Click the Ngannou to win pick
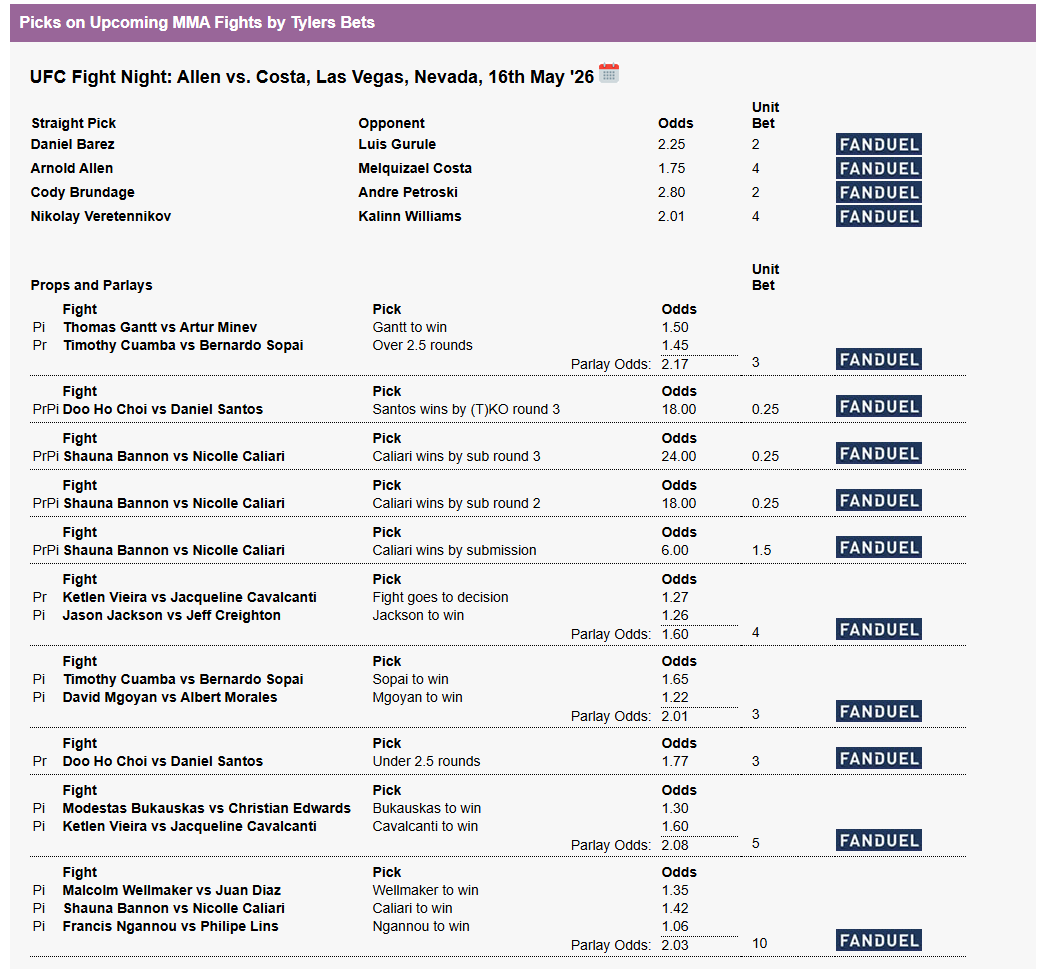This screenshot has height=969, width=1040. pyautogui.click(x=421, y=926)
